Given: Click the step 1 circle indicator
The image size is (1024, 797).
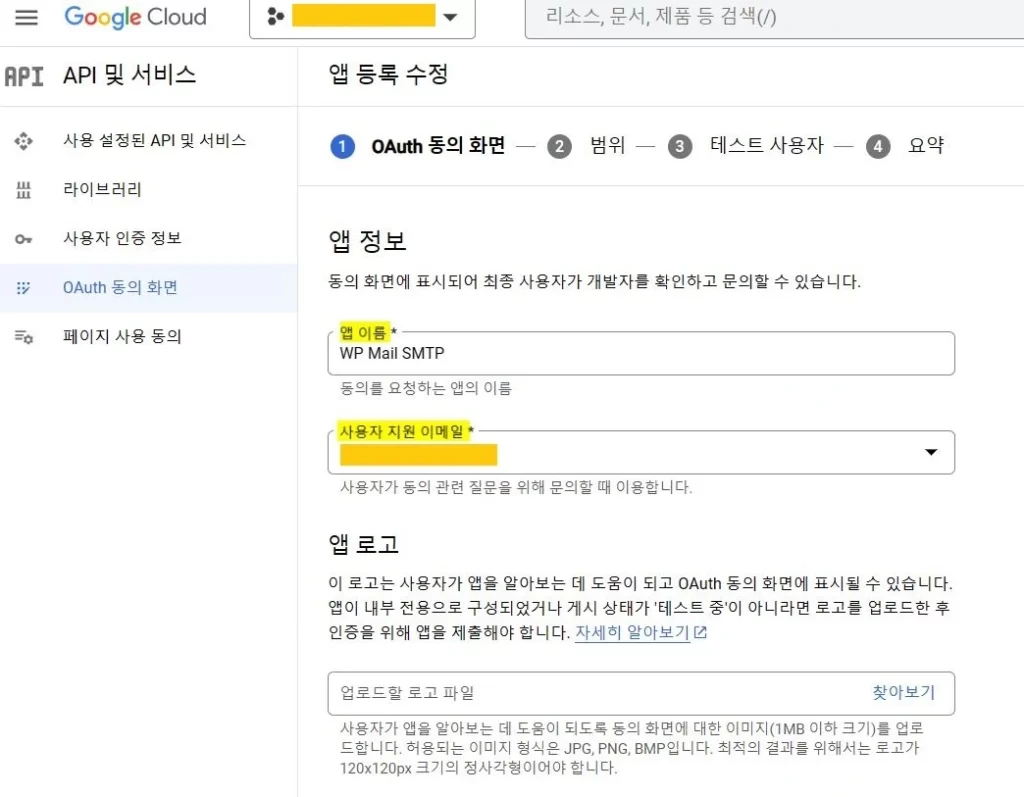Looking at the screenshot, I should pos(341,146).
